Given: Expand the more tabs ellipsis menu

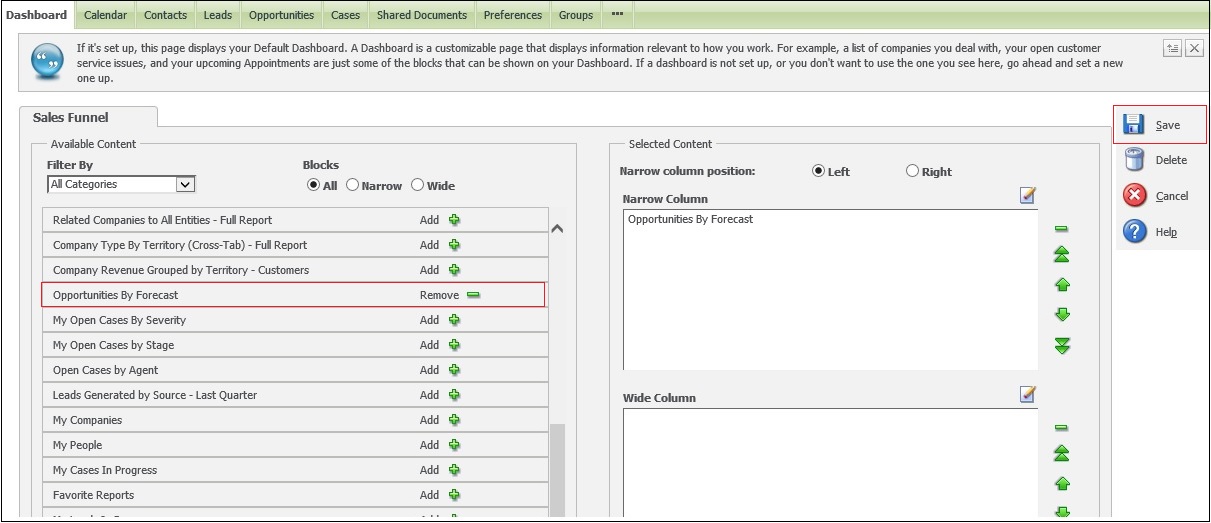Looking at the screenshot, I should click(x=617, y=15).
